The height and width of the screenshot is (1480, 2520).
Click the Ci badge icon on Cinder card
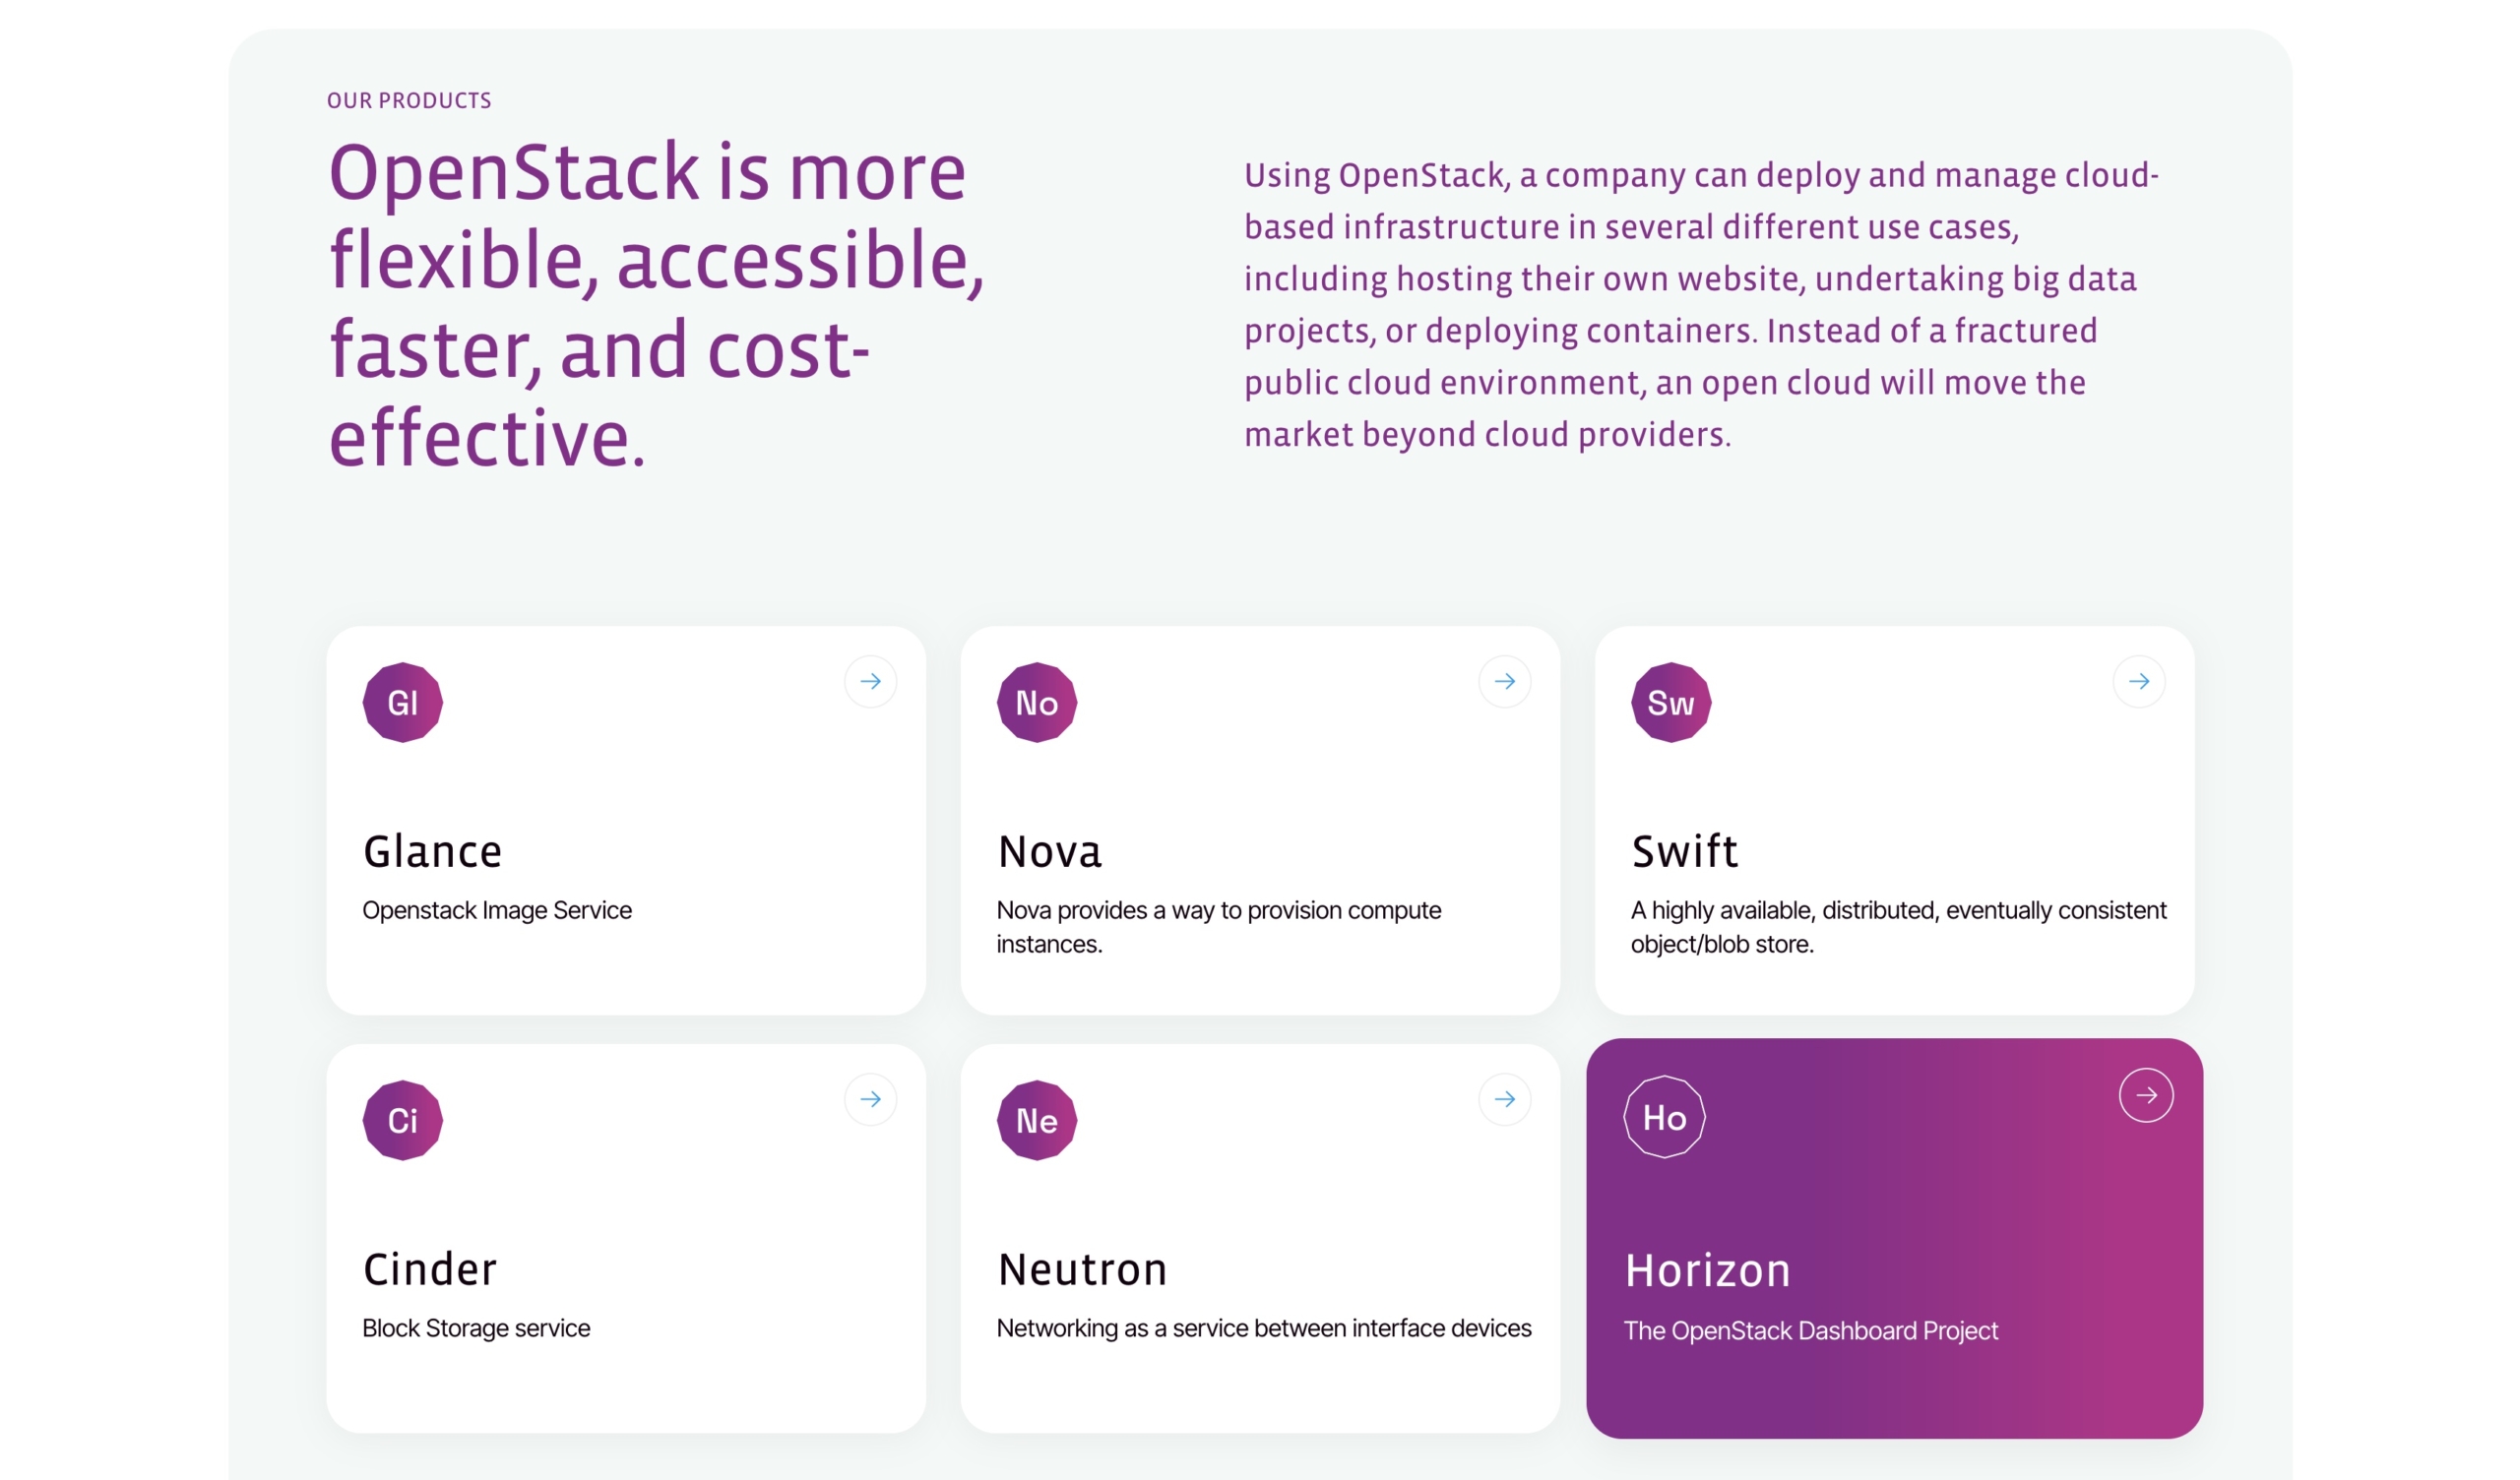coord(402,1120)
